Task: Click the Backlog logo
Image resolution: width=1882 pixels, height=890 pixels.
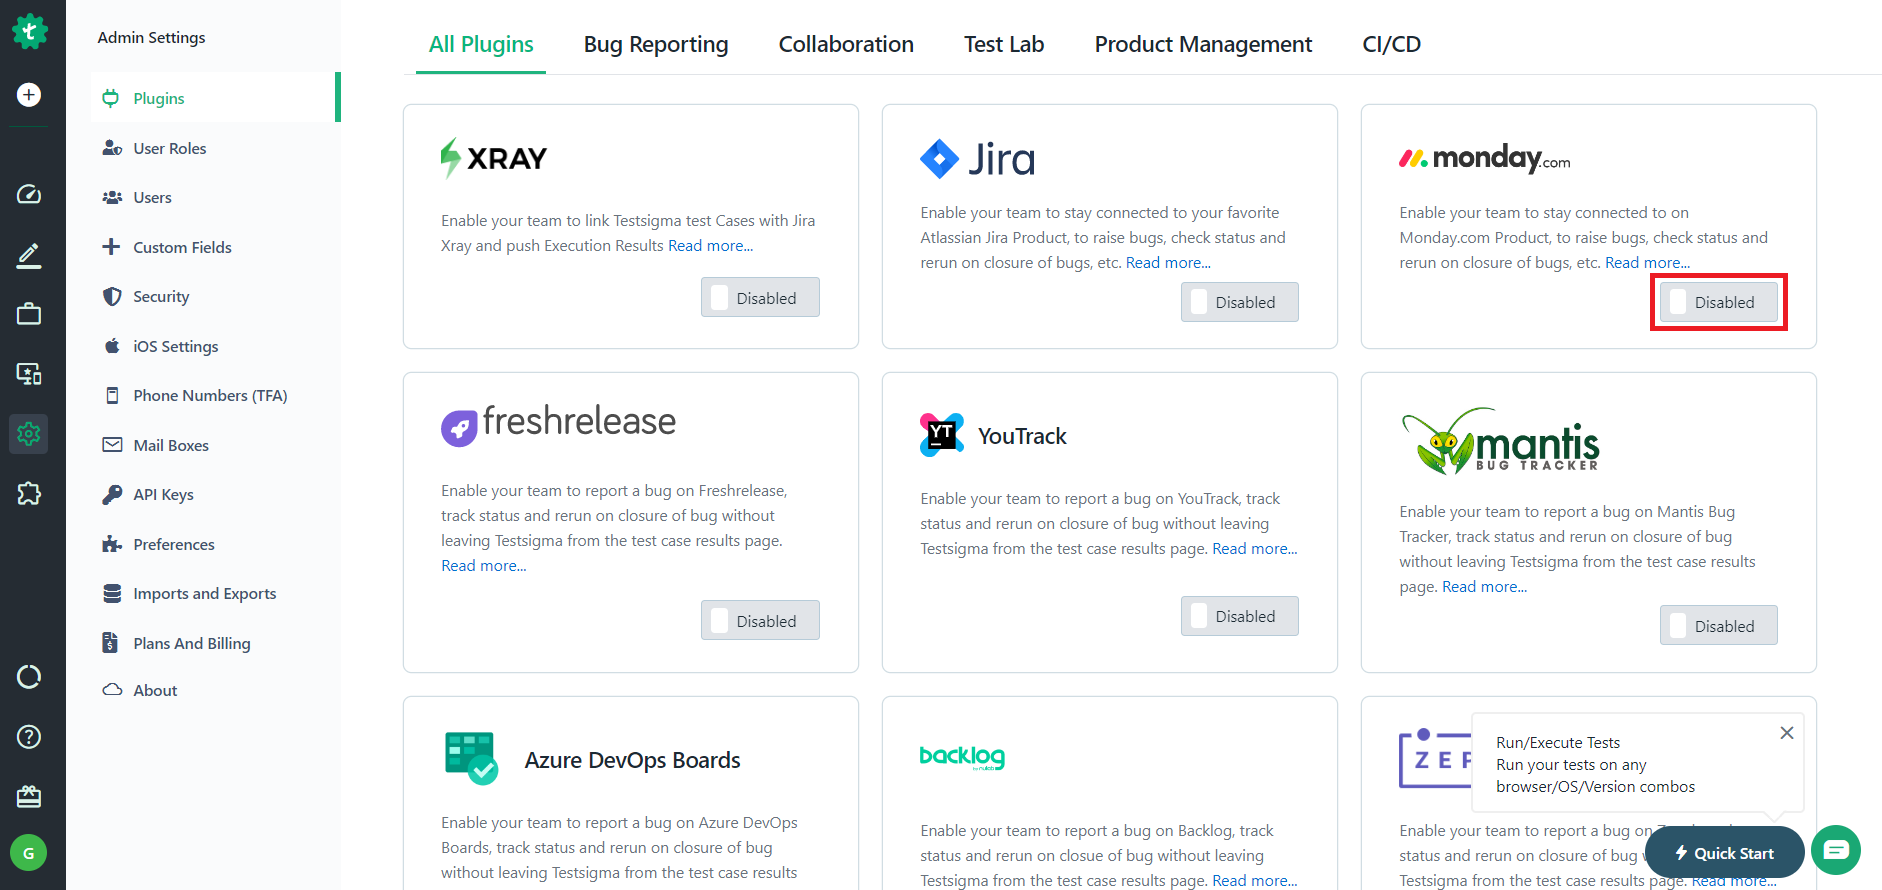Action: [962, 757]
